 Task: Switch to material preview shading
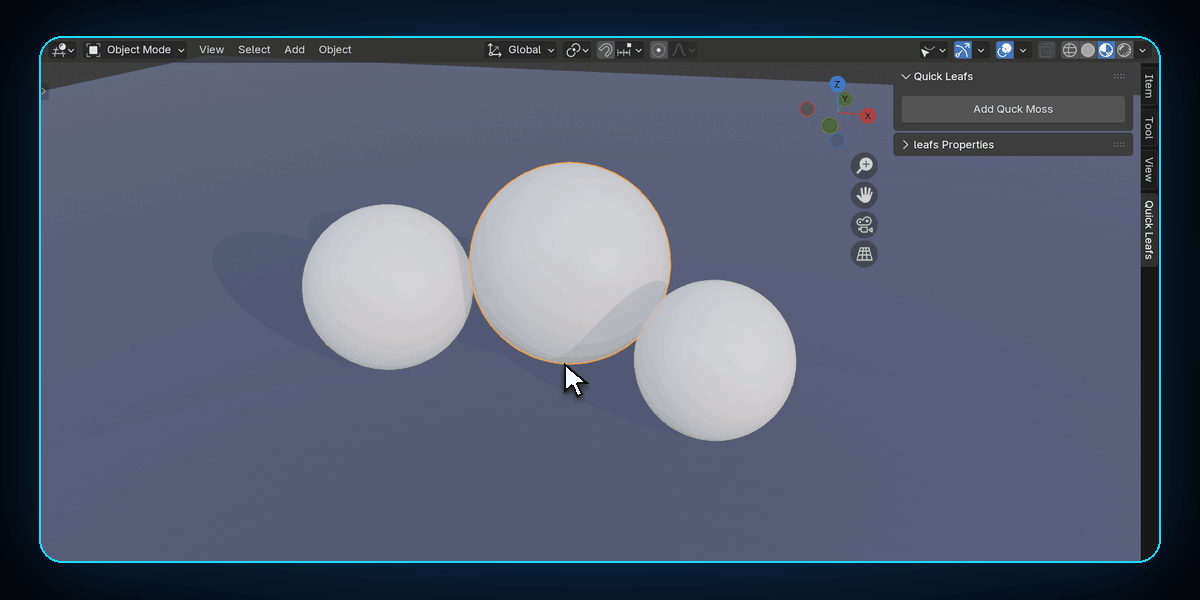pos(1106,50)
